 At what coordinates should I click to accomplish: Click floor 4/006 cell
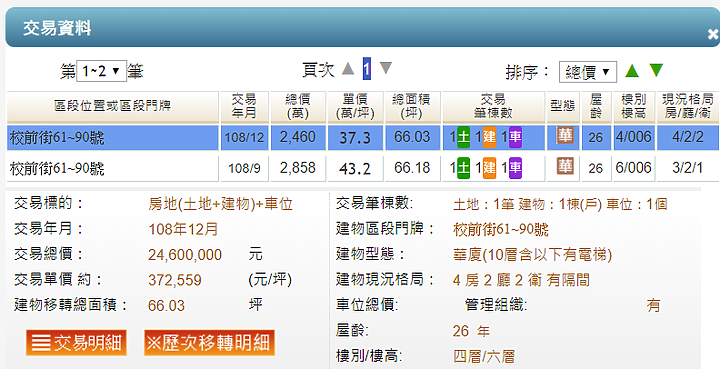[x=634, y=138]
